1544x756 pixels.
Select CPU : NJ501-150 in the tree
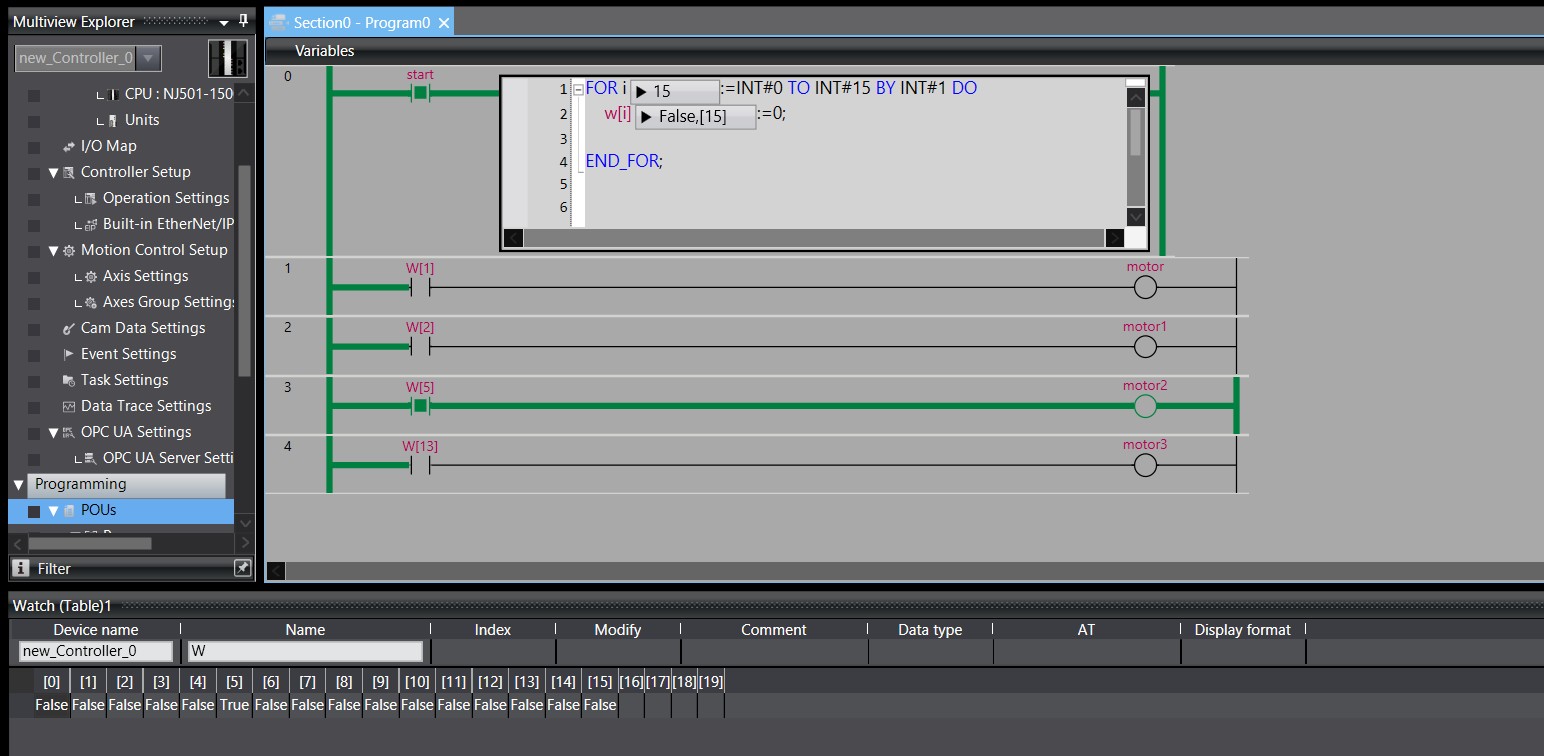click(178, 94)
